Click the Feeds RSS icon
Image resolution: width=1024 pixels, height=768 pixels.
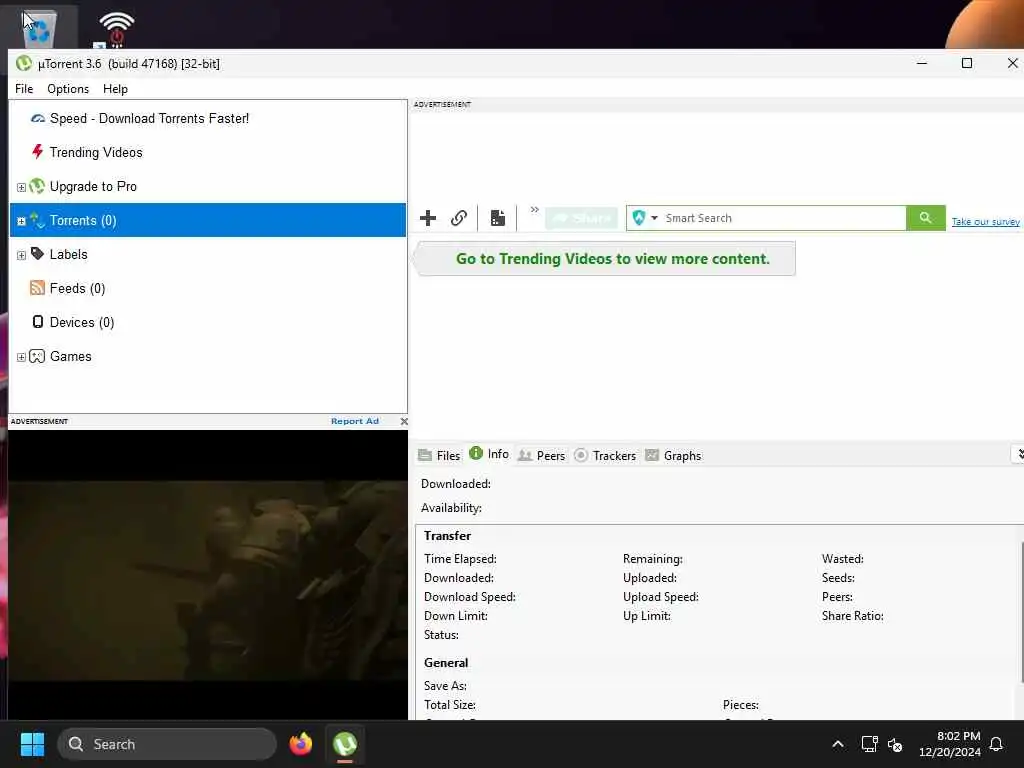tap(37, 287)
